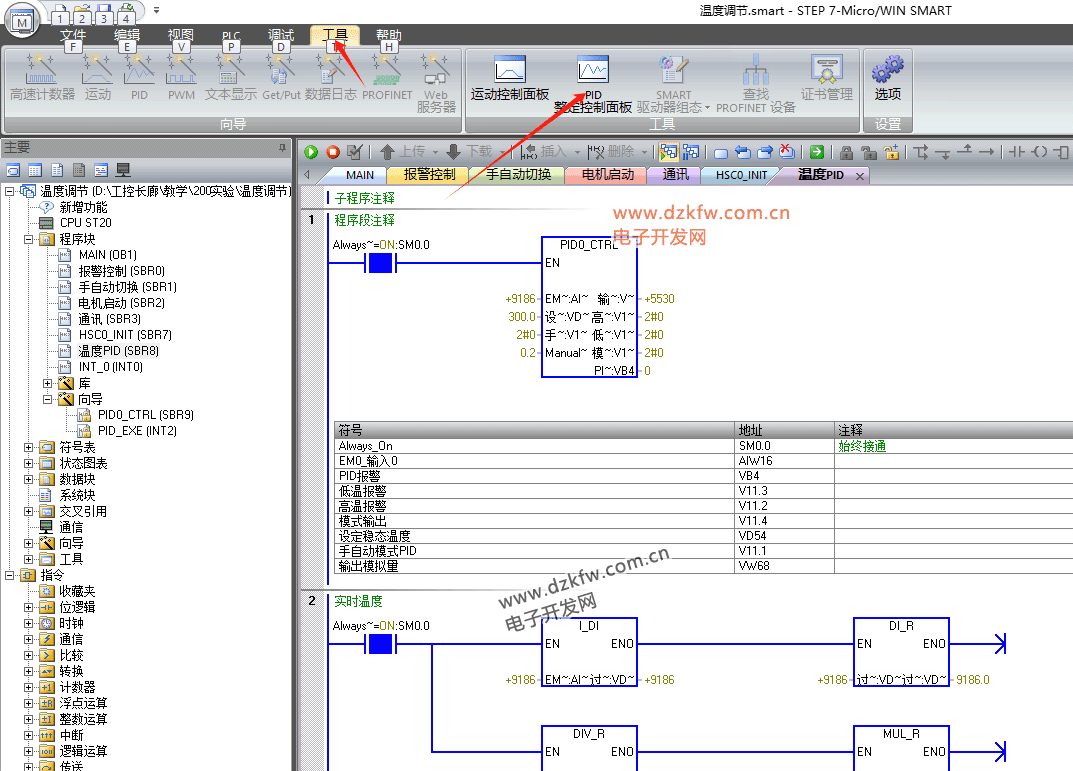Click the STEP 7 round application button
Screen dimensions: 1073x771
[23, 18]
